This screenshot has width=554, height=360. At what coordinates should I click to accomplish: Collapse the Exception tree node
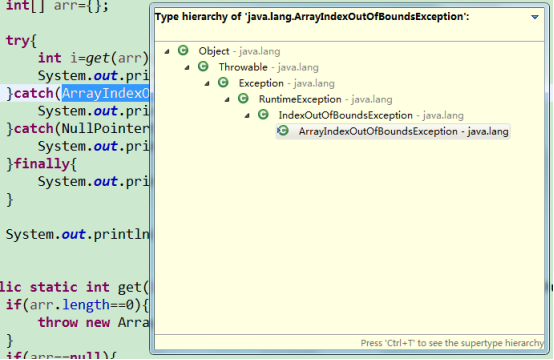207,84
